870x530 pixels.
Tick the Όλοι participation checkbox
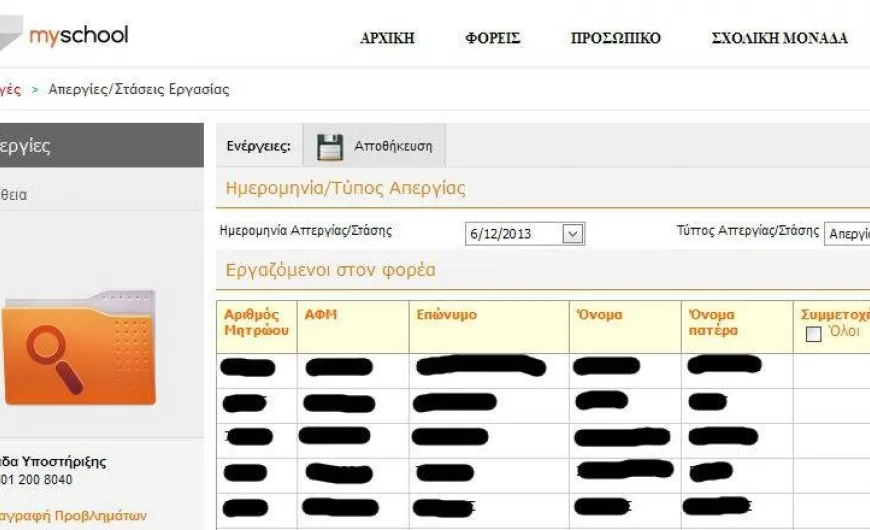[813, 334]
